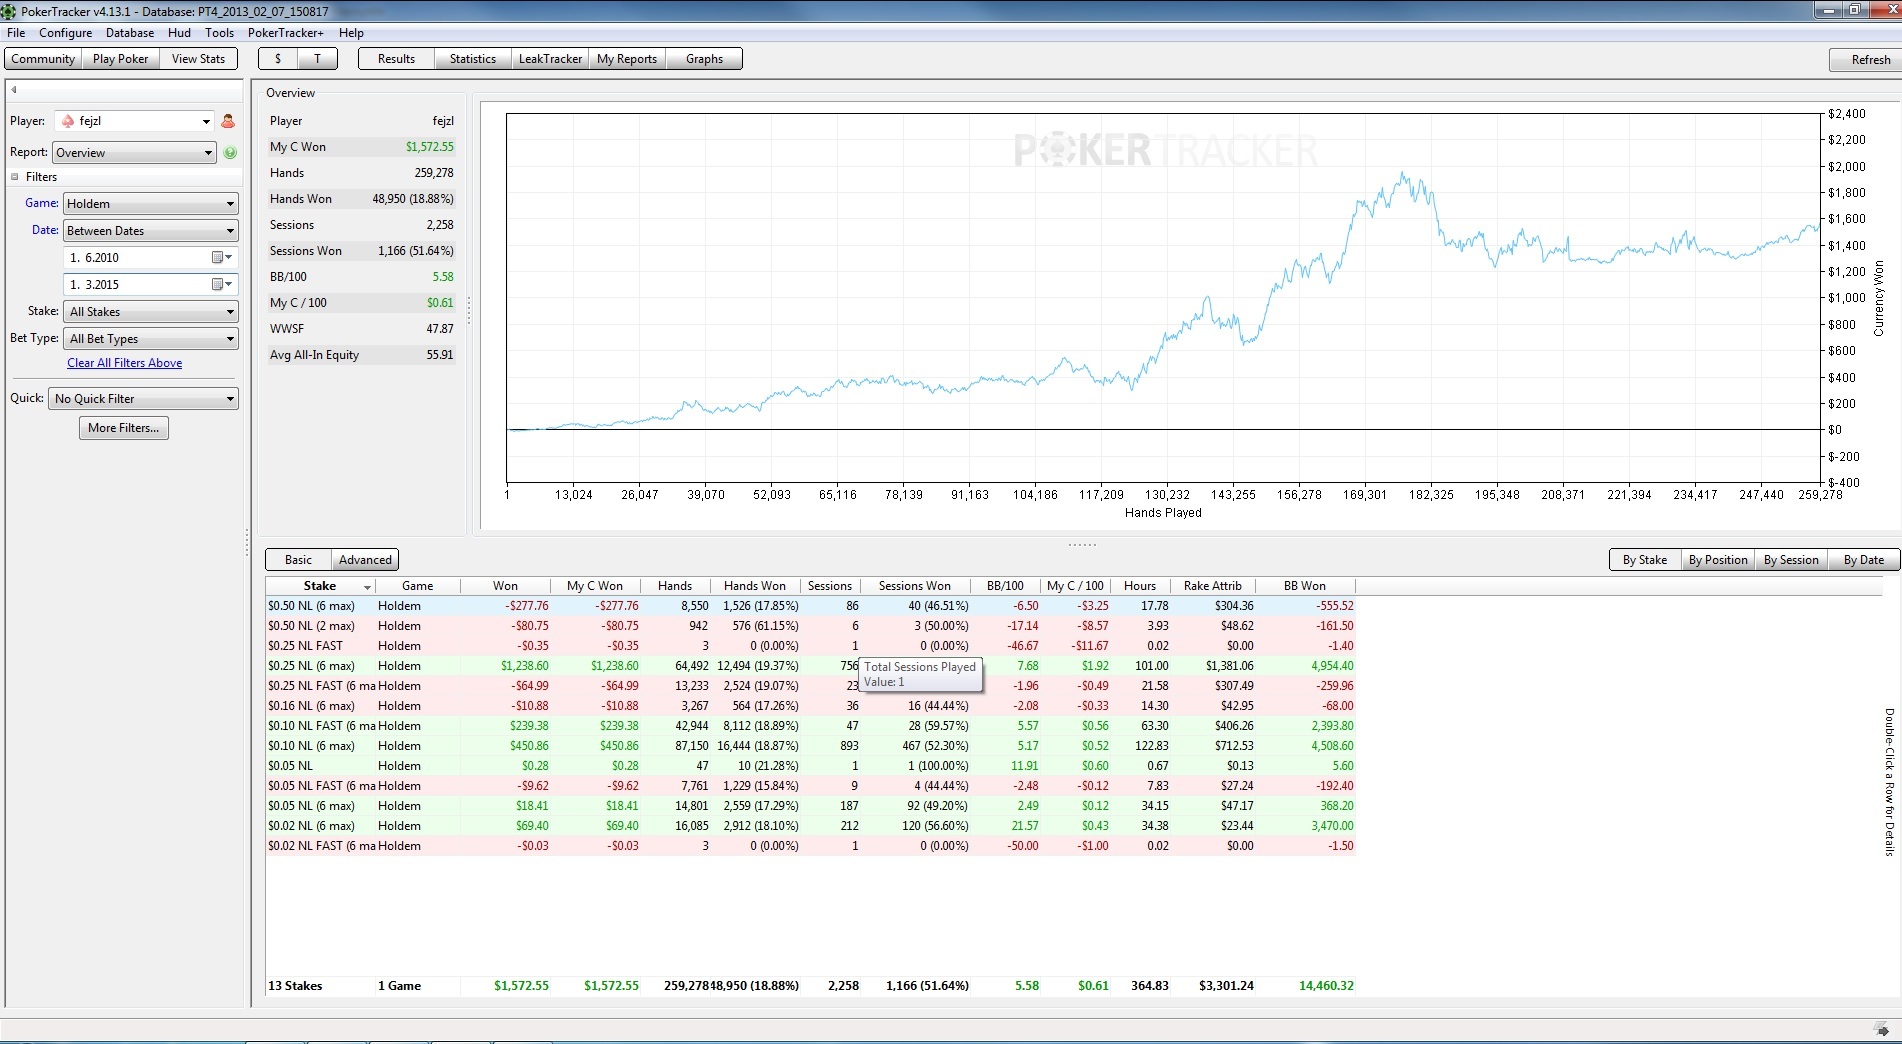1902x1044 pixels.
Task: Open the PokerTracker+ menu
Action: point(286,33)
